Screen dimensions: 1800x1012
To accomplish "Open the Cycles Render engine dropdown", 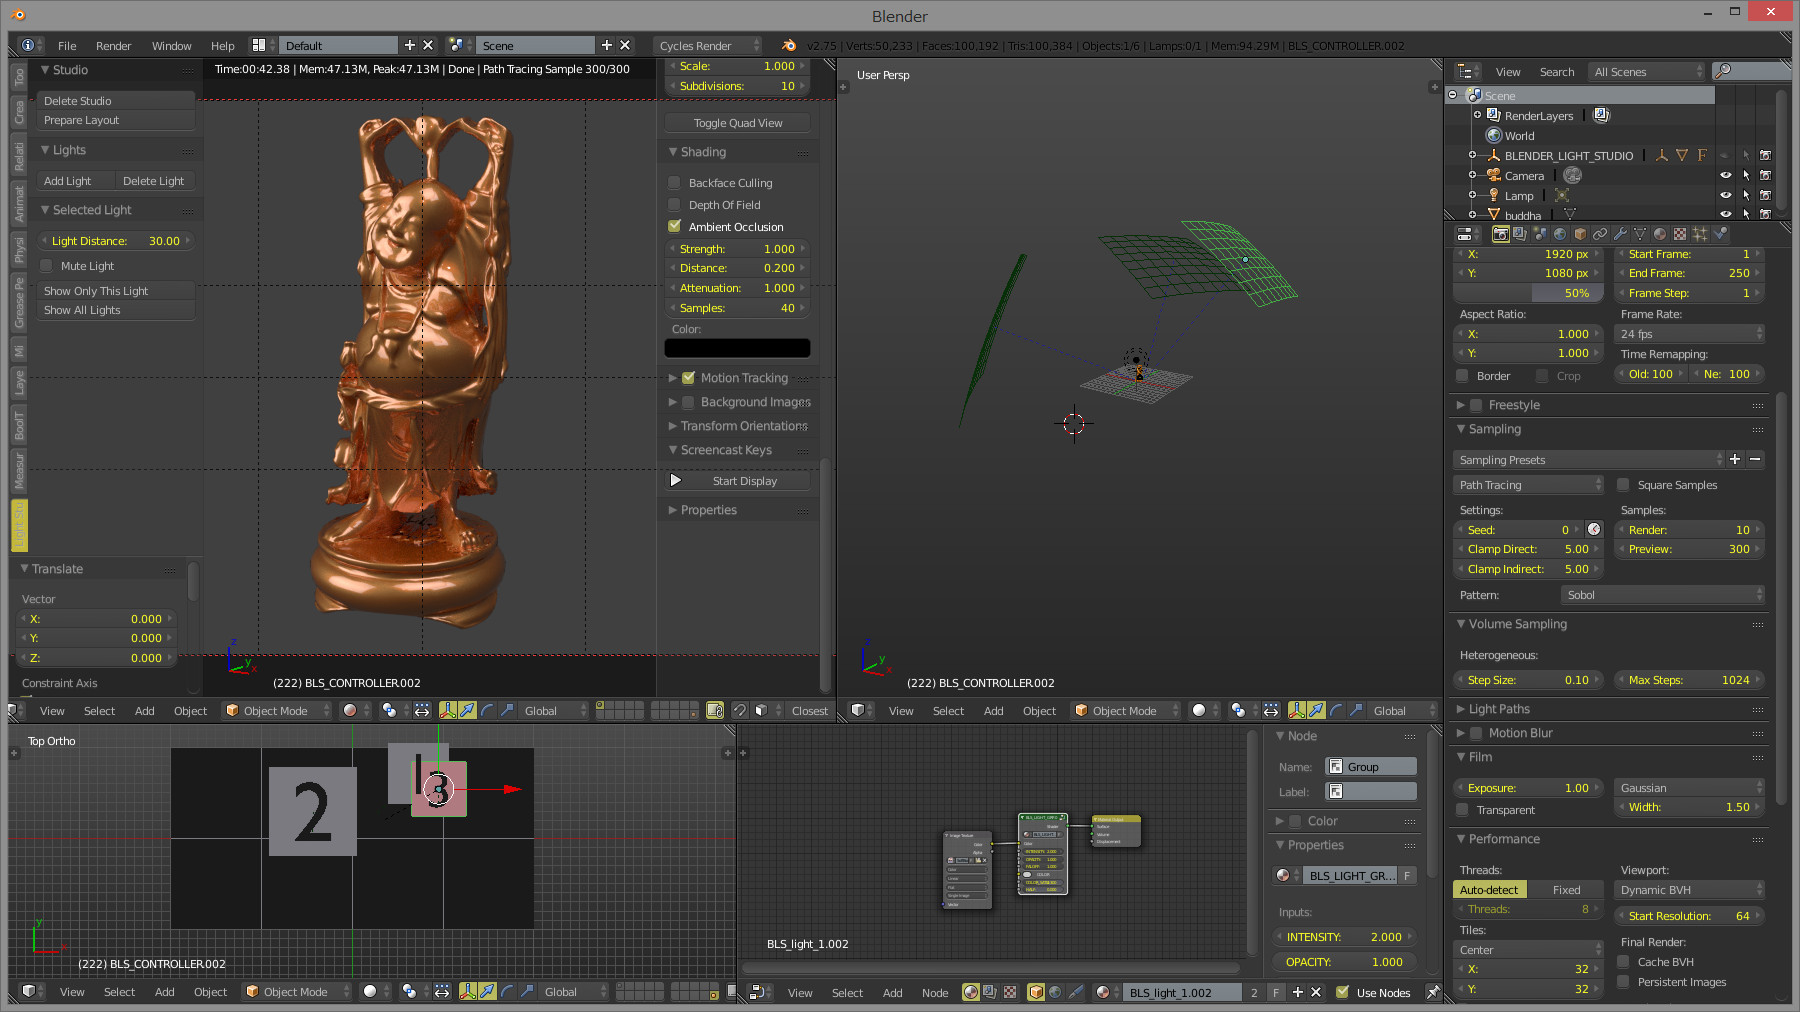I will click(706, 46).
